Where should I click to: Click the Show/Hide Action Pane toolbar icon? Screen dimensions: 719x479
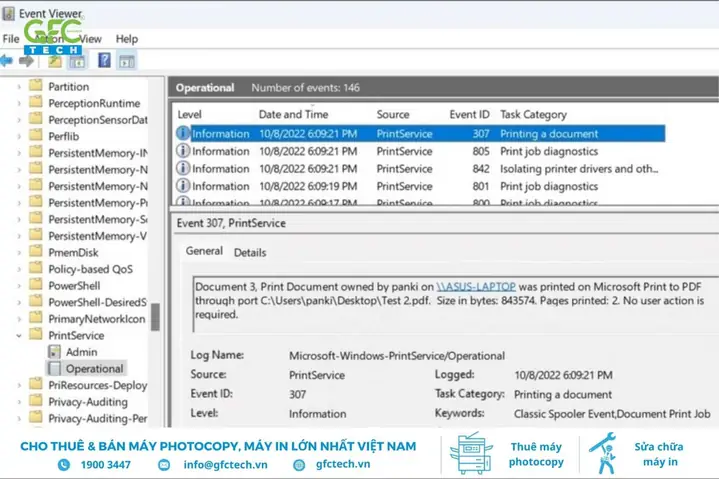click(127, 61)
